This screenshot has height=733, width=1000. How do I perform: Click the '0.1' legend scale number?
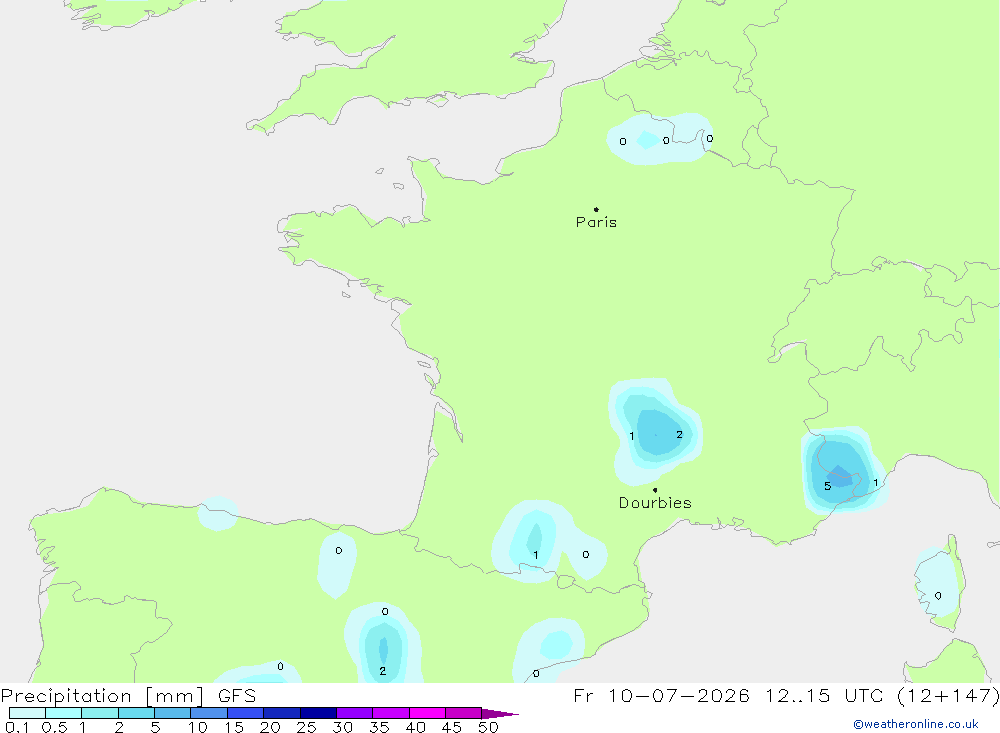[17, 727]
